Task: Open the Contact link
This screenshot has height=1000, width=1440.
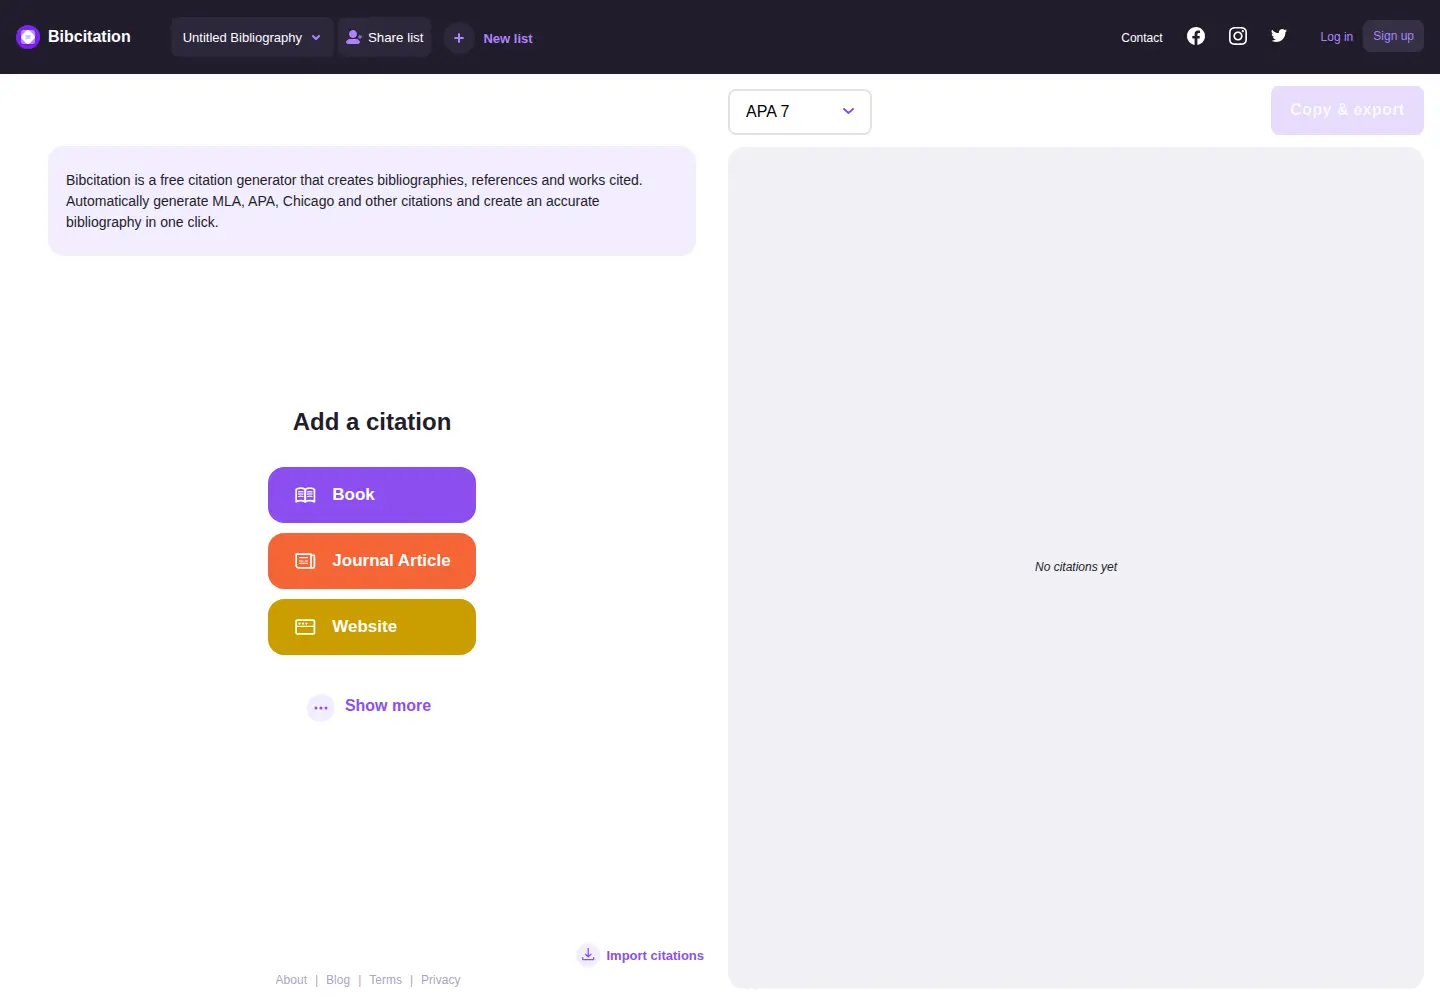Action: 1142,38
